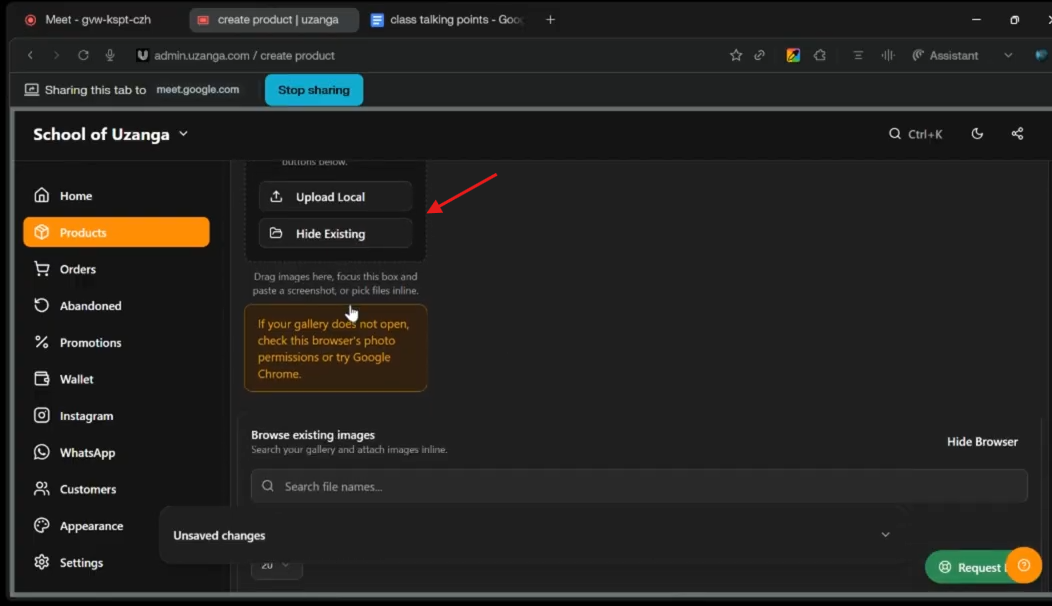Click the Upload Local button
This screenshot has height=606, width=1052.
pos(335,197)
